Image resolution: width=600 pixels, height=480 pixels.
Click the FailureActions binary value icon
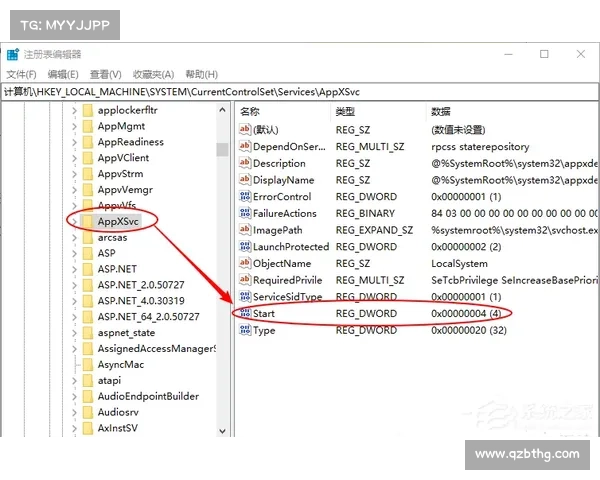244,213
